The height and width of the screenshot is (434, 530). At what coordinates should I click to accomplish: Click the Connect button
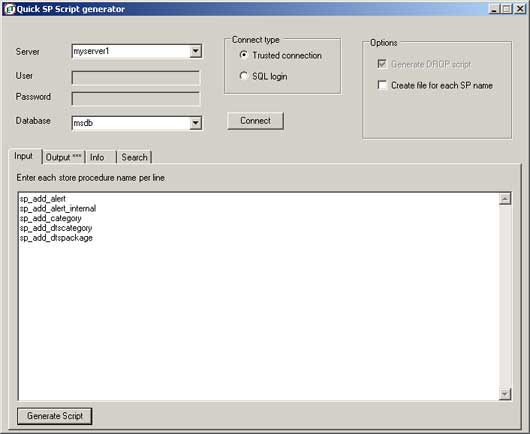point(255,121)
